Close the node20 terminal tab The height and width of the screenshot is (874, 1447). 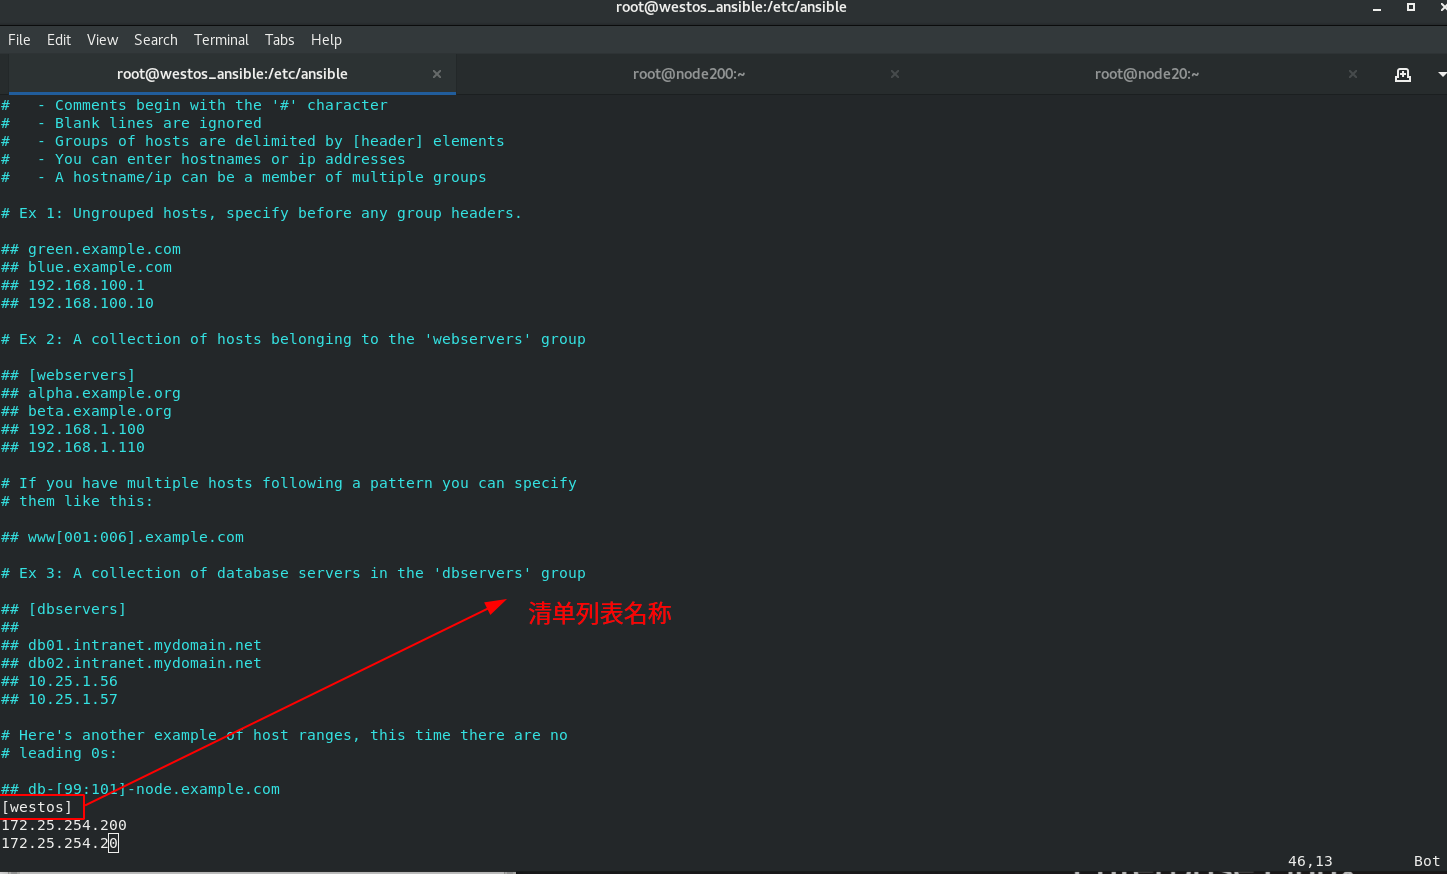[x=1353, y=74]
